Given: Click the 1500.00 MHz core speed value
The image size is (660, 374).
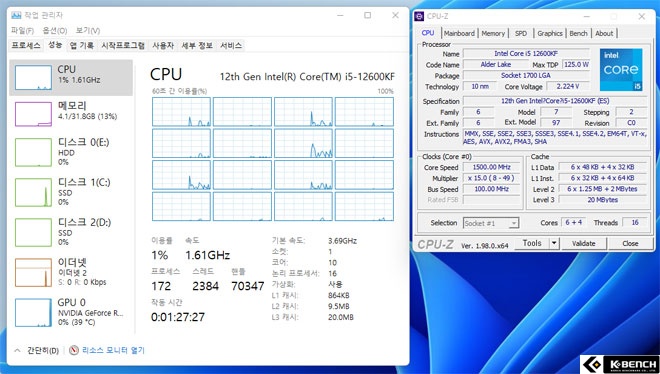Looking at the screenshot, I should [492, 167].
